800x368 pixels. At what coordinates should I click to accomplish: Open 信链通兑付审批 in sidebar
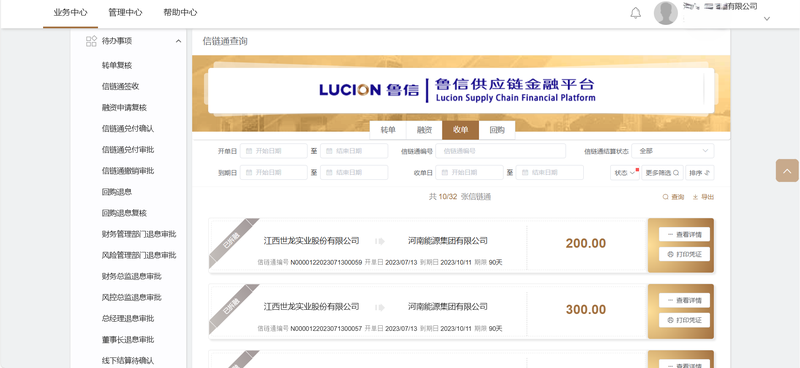pyautogui.click(x=128, y=150)
